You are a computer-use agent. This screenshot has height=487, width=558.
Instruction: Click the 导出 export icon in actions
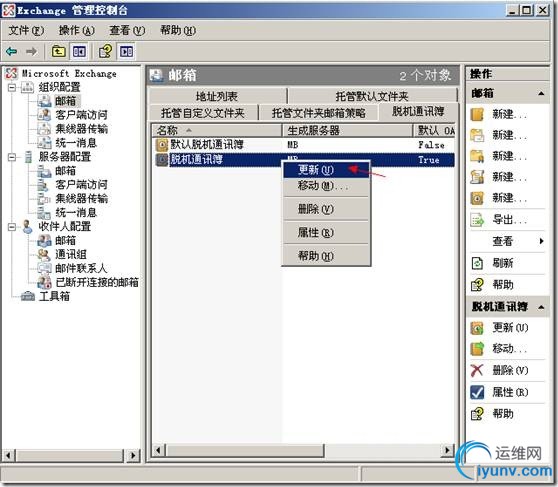pos(477,220)
